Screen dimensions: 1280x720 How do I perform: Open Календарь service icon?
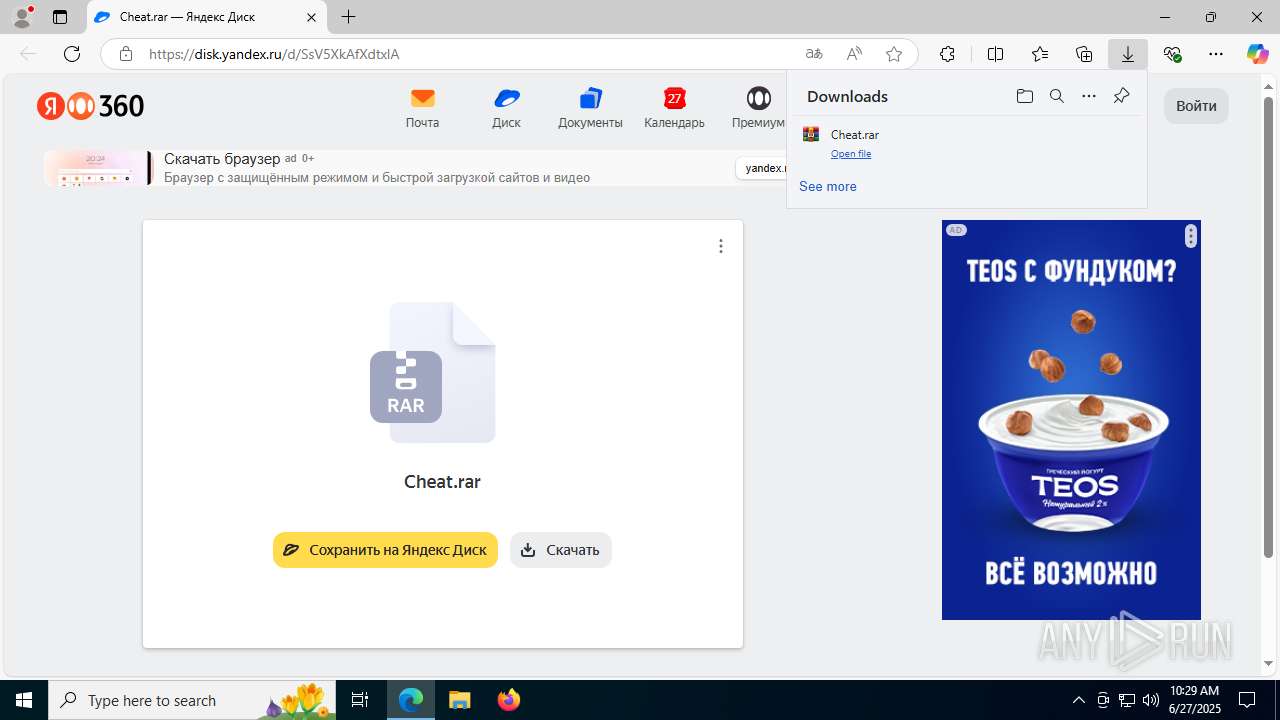pyautogui.click(x=674, y=108)
